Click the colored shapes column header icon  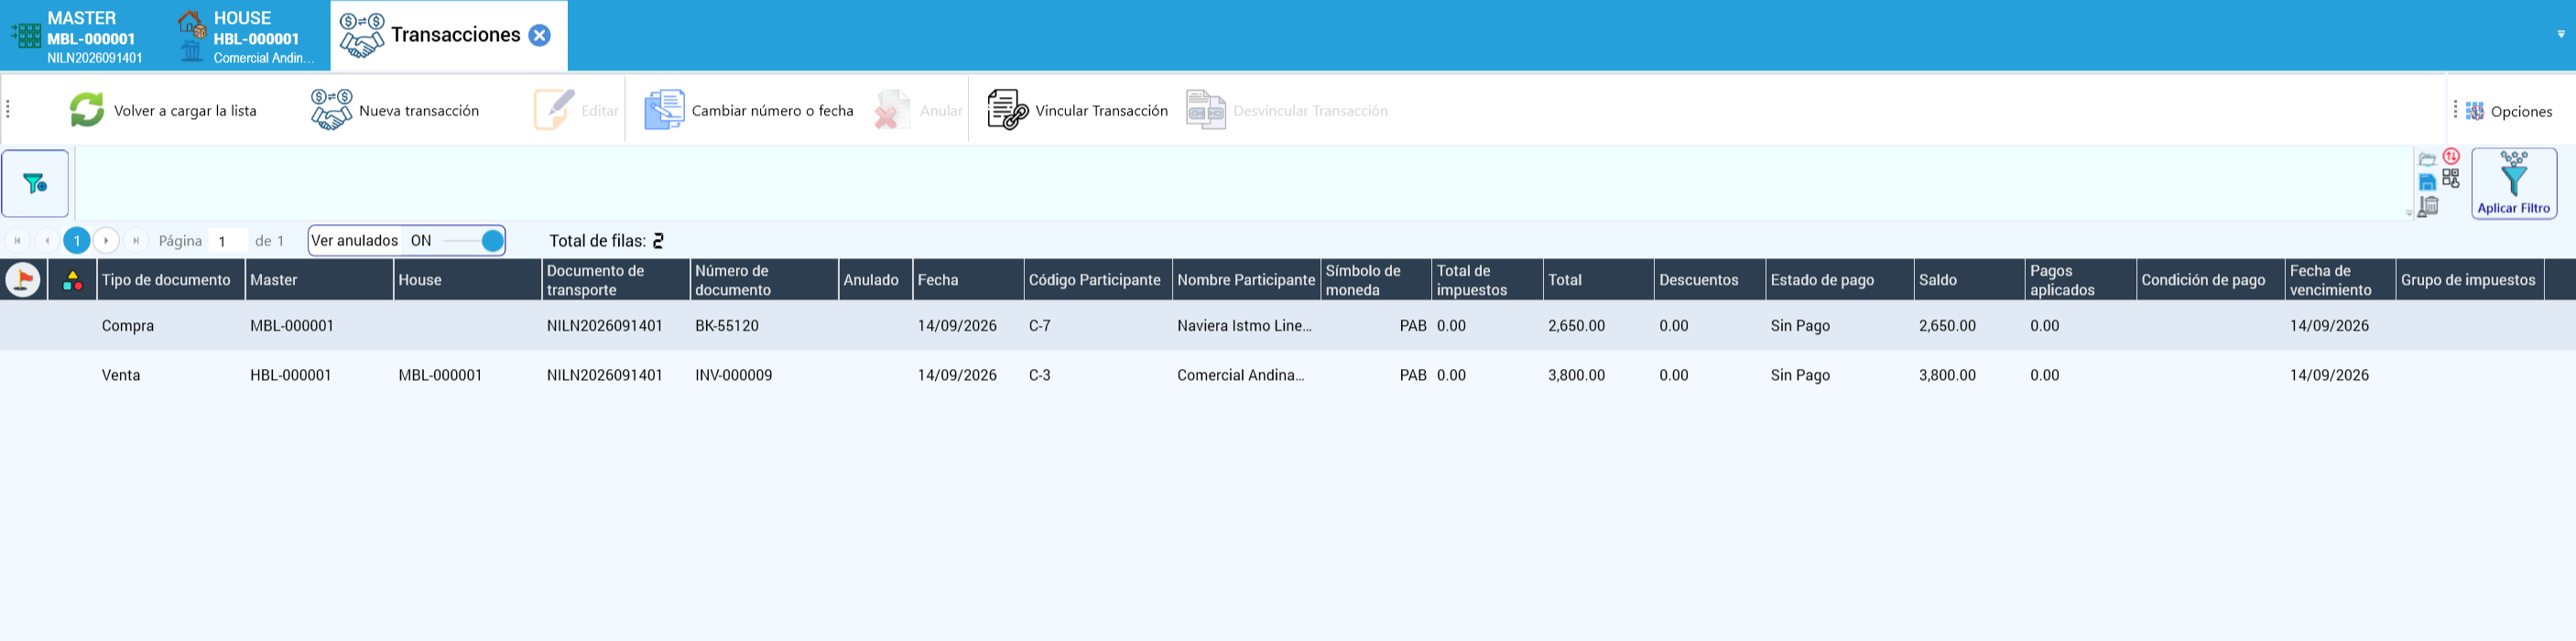click(73, 280)
